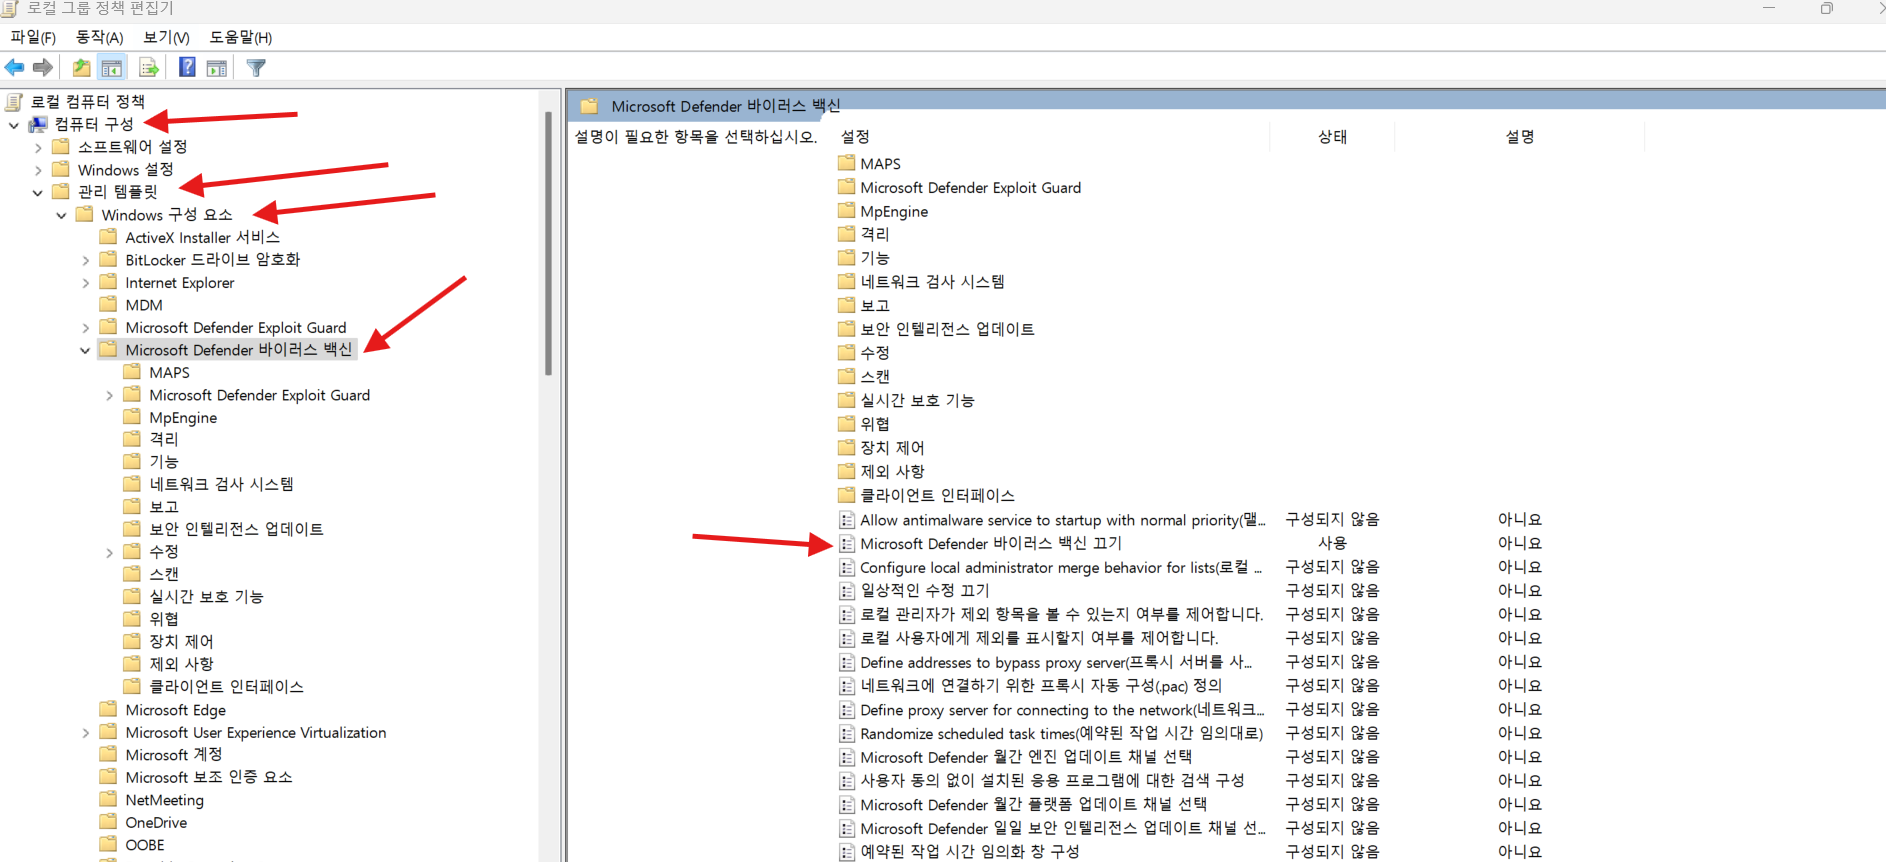Click the Export list toolbar icon

149,67
